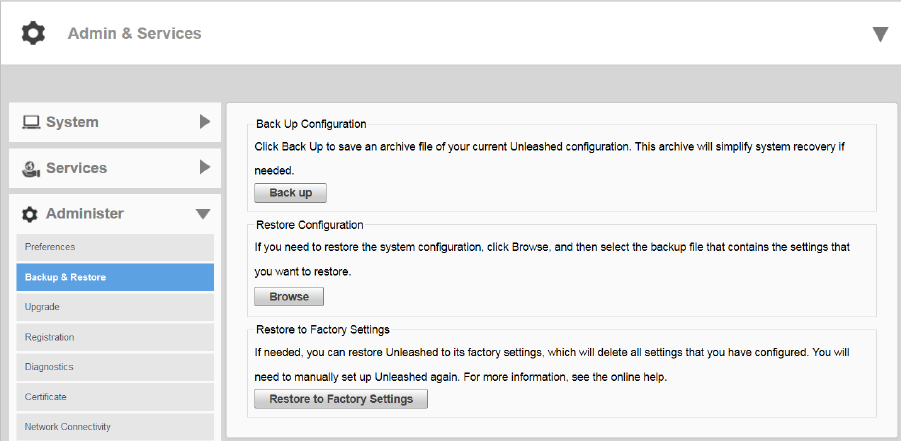This screenshot has height=441, width=901.
Task: Expand the Services section arrow
Action: [204, 167]
